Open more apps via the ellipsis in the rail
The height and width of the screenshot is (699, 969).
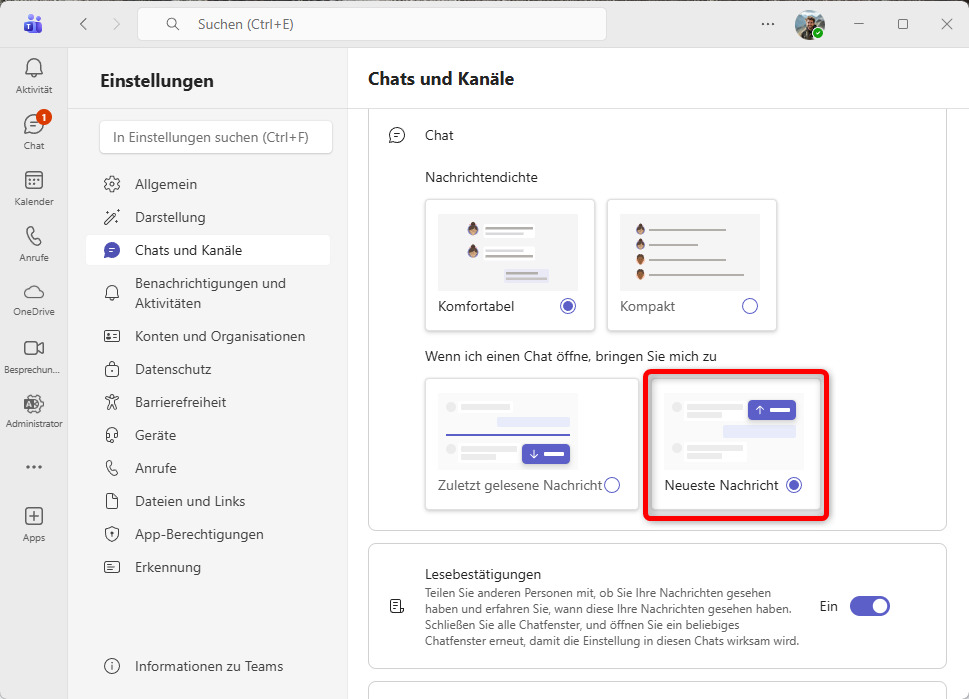(x=33, y=467)
